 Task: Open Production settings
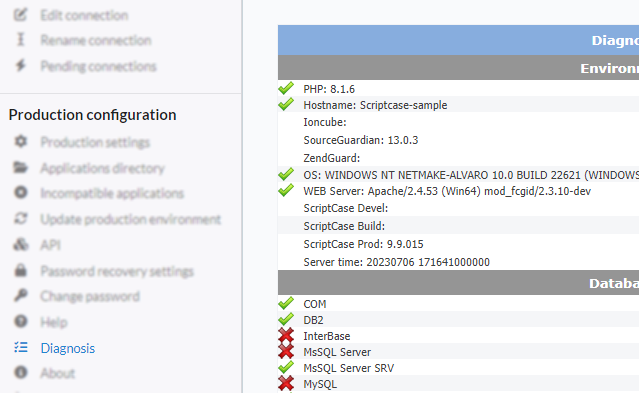[x=95, y=142]
